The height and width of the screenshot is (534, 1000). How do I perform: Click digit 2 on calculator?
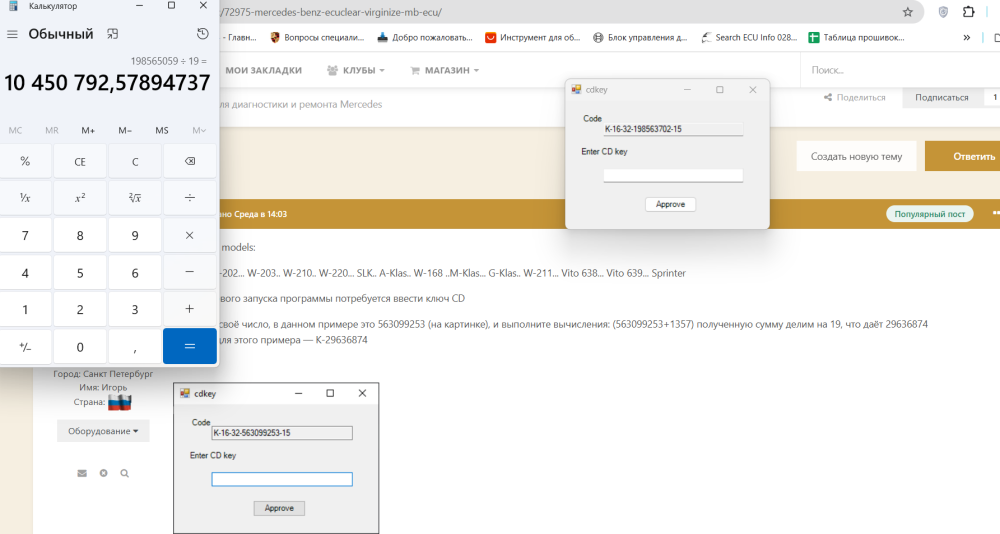click(80, 309)
